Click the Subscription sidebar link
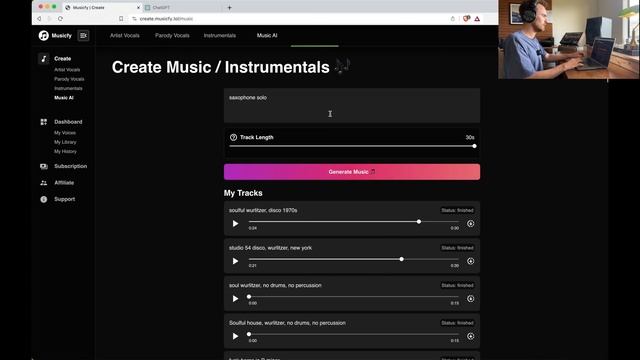Viewport: 640px width, 360px height. 71,167
